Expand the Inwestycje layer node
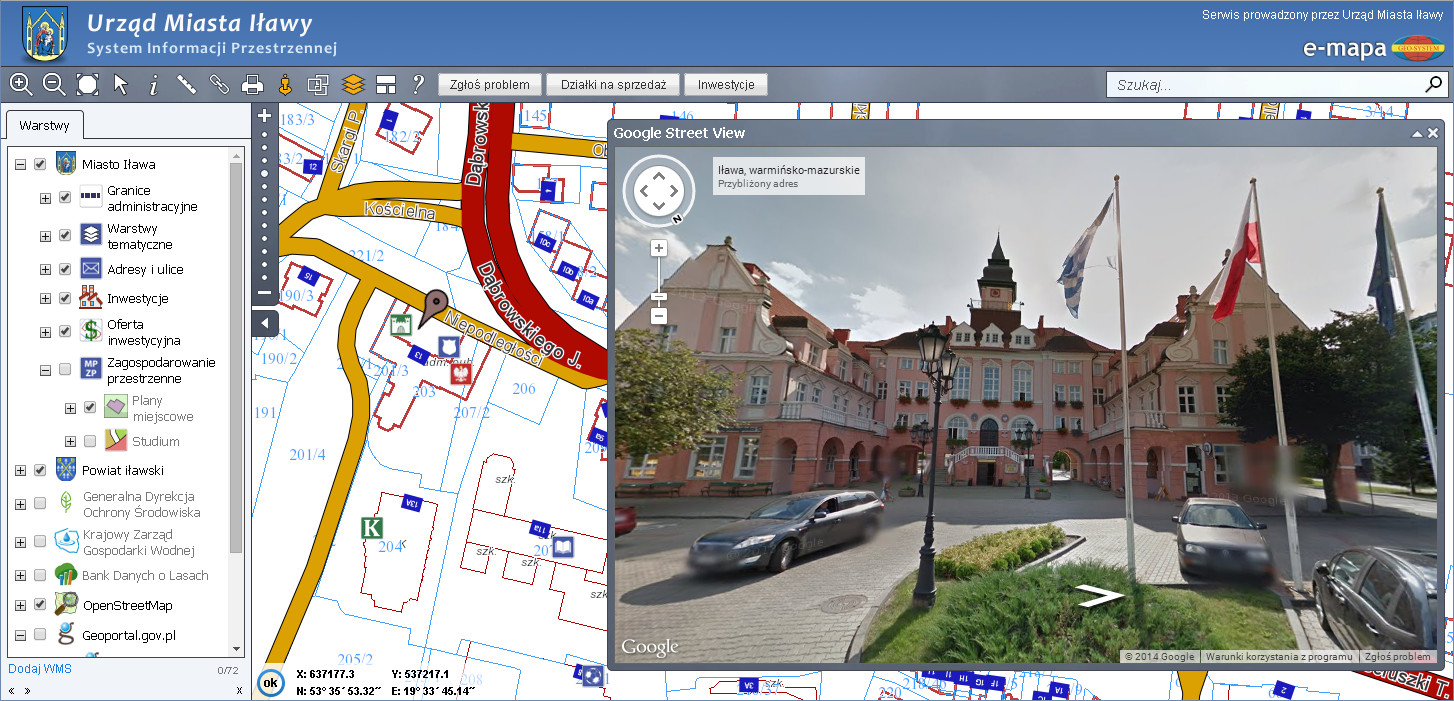This screenshot has height=701, width=1454. click(45, 298)
